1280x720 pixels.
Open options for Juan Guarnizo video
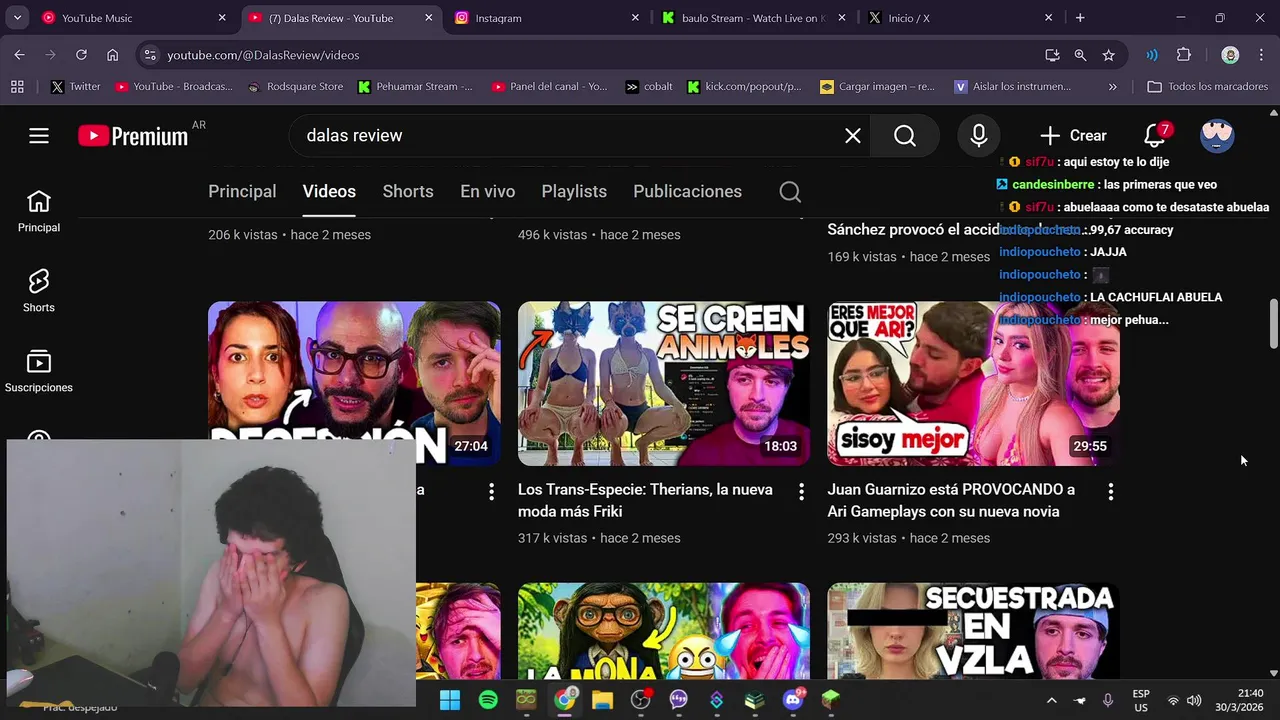(x=1111, y=491)
